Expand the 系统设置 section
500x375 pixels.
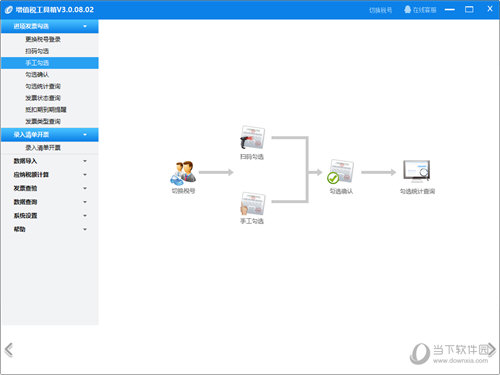[x=50, y=216]
